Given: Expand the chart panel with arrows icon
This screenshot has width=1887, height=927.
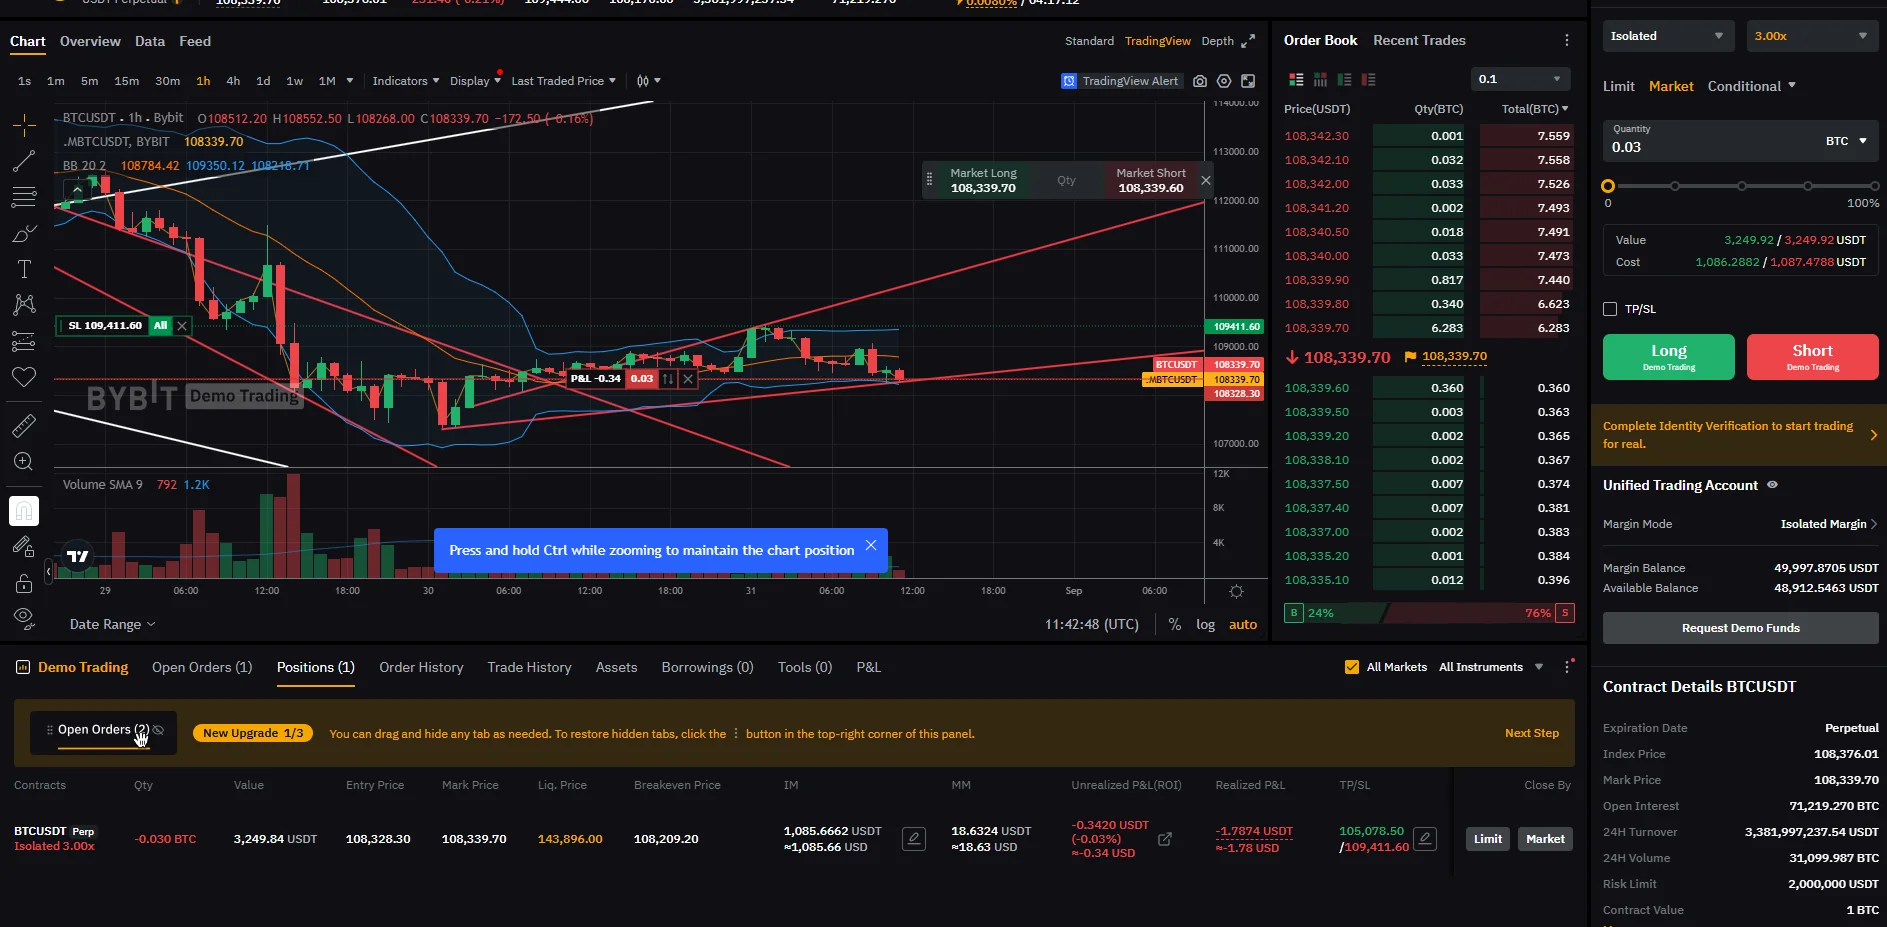Looking at the screenshot, I should click(x=1248, y=41).
